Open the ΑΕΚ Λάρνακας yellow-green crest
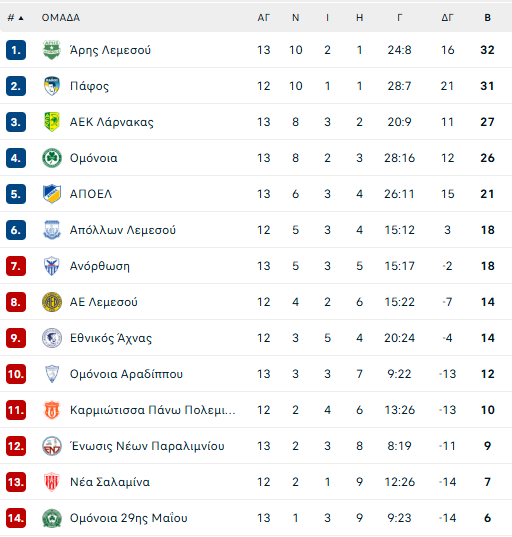The height and width of the screenshot is (537, 512). 52,122
